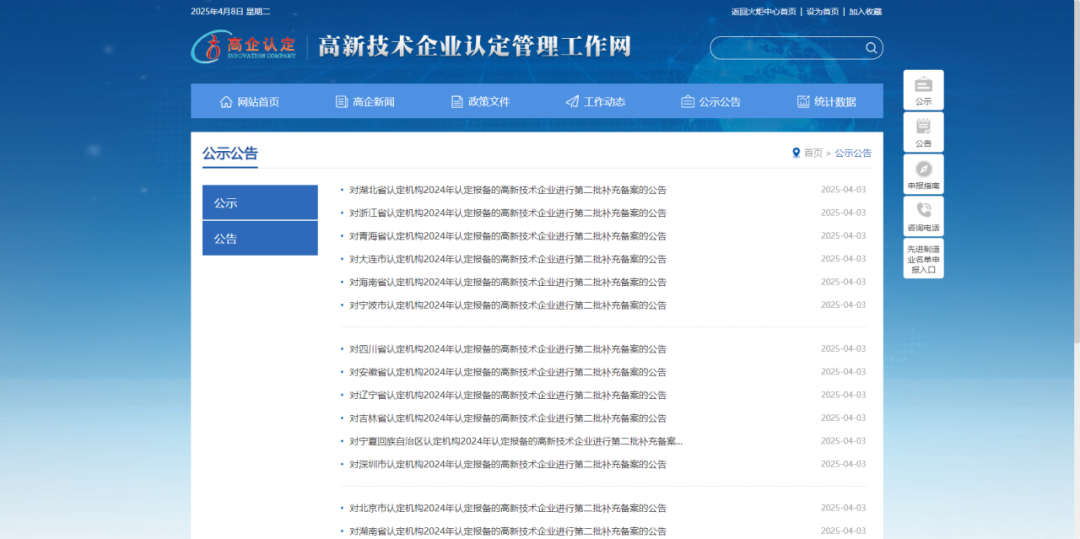Click the 加入收藏 link

(865, 12)
